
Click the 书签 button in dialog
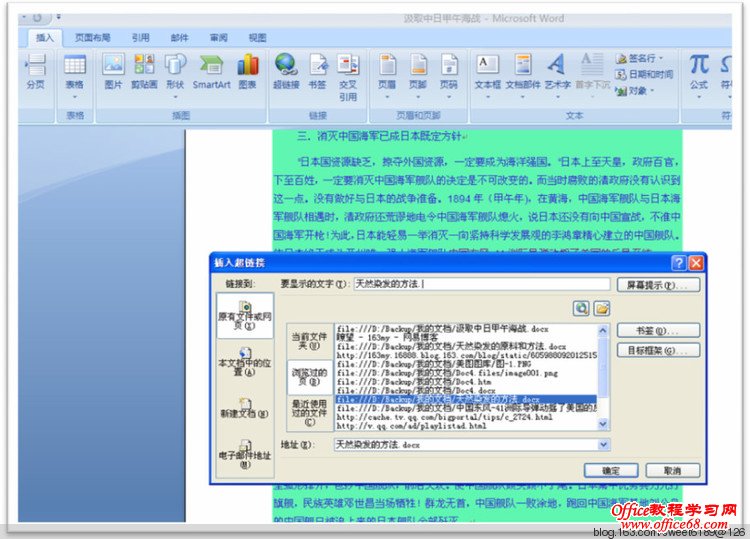(x=658, y=330)
